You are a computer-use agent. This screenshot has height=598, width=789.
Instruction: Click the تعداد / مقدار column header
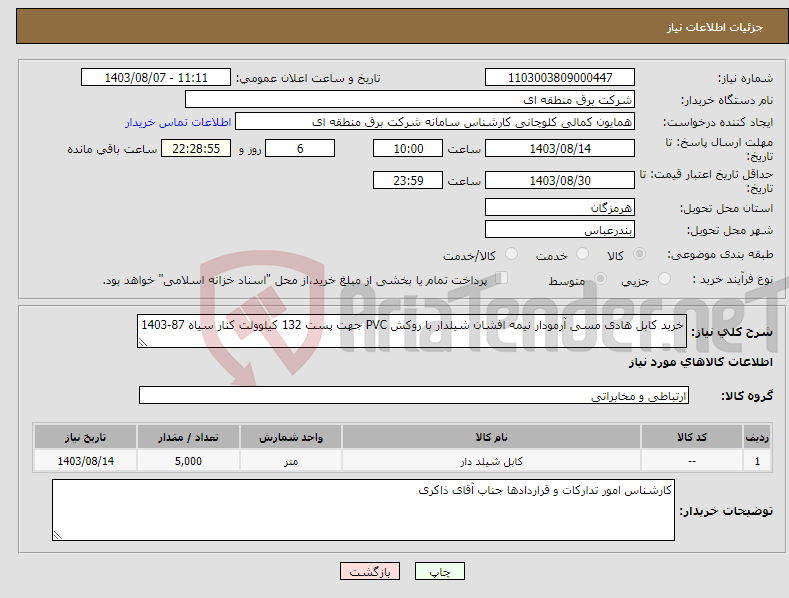pos(188,437)
